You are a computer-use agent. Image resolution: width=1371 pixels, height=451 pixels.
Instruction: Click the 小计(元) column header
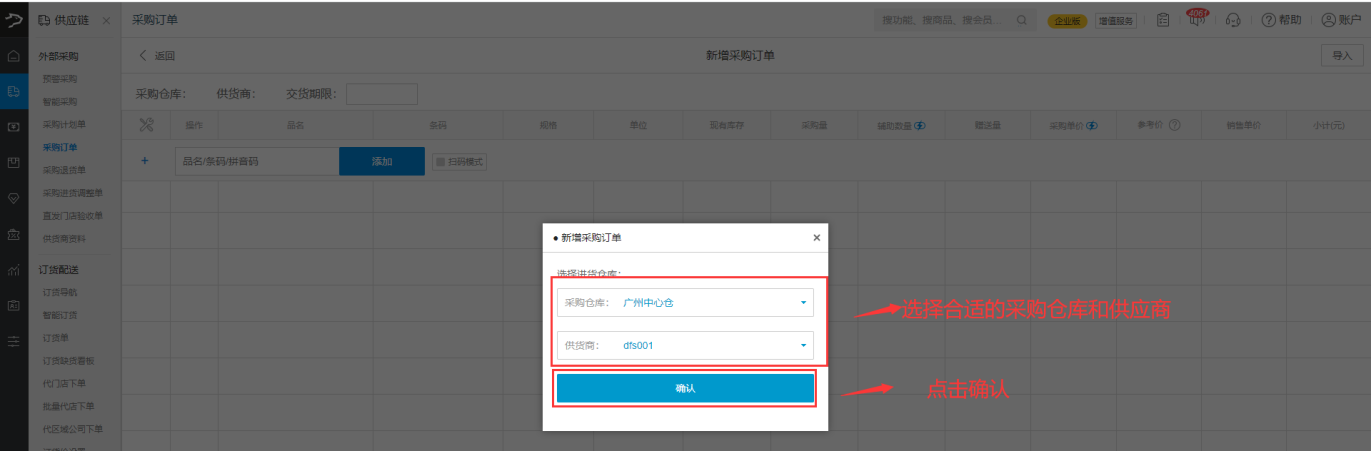(x=1329, y=126)
